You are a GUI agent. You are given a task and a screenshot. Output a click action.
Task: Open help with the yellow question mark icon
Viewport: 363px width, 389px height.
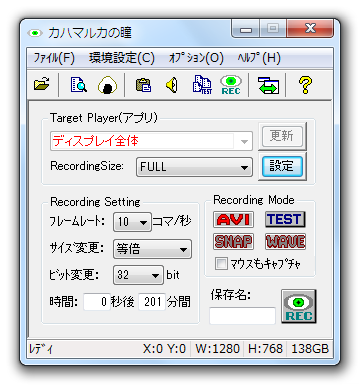[305, 85]
